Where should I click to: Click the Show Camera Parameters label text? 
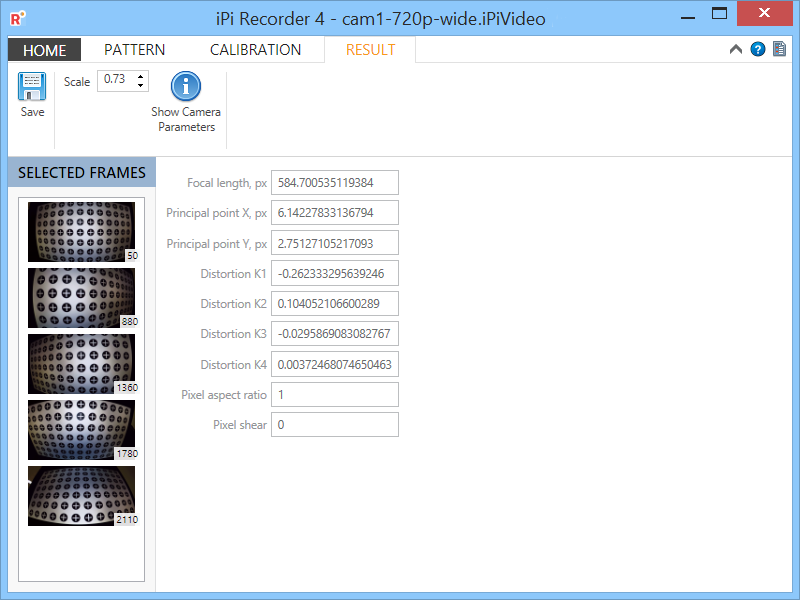point(186,119)
